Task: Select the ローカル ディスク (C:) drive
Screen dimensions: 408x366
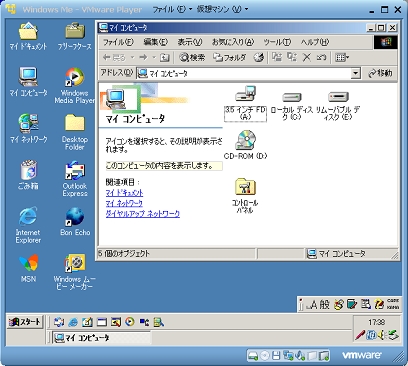Action: click(292, 106)
